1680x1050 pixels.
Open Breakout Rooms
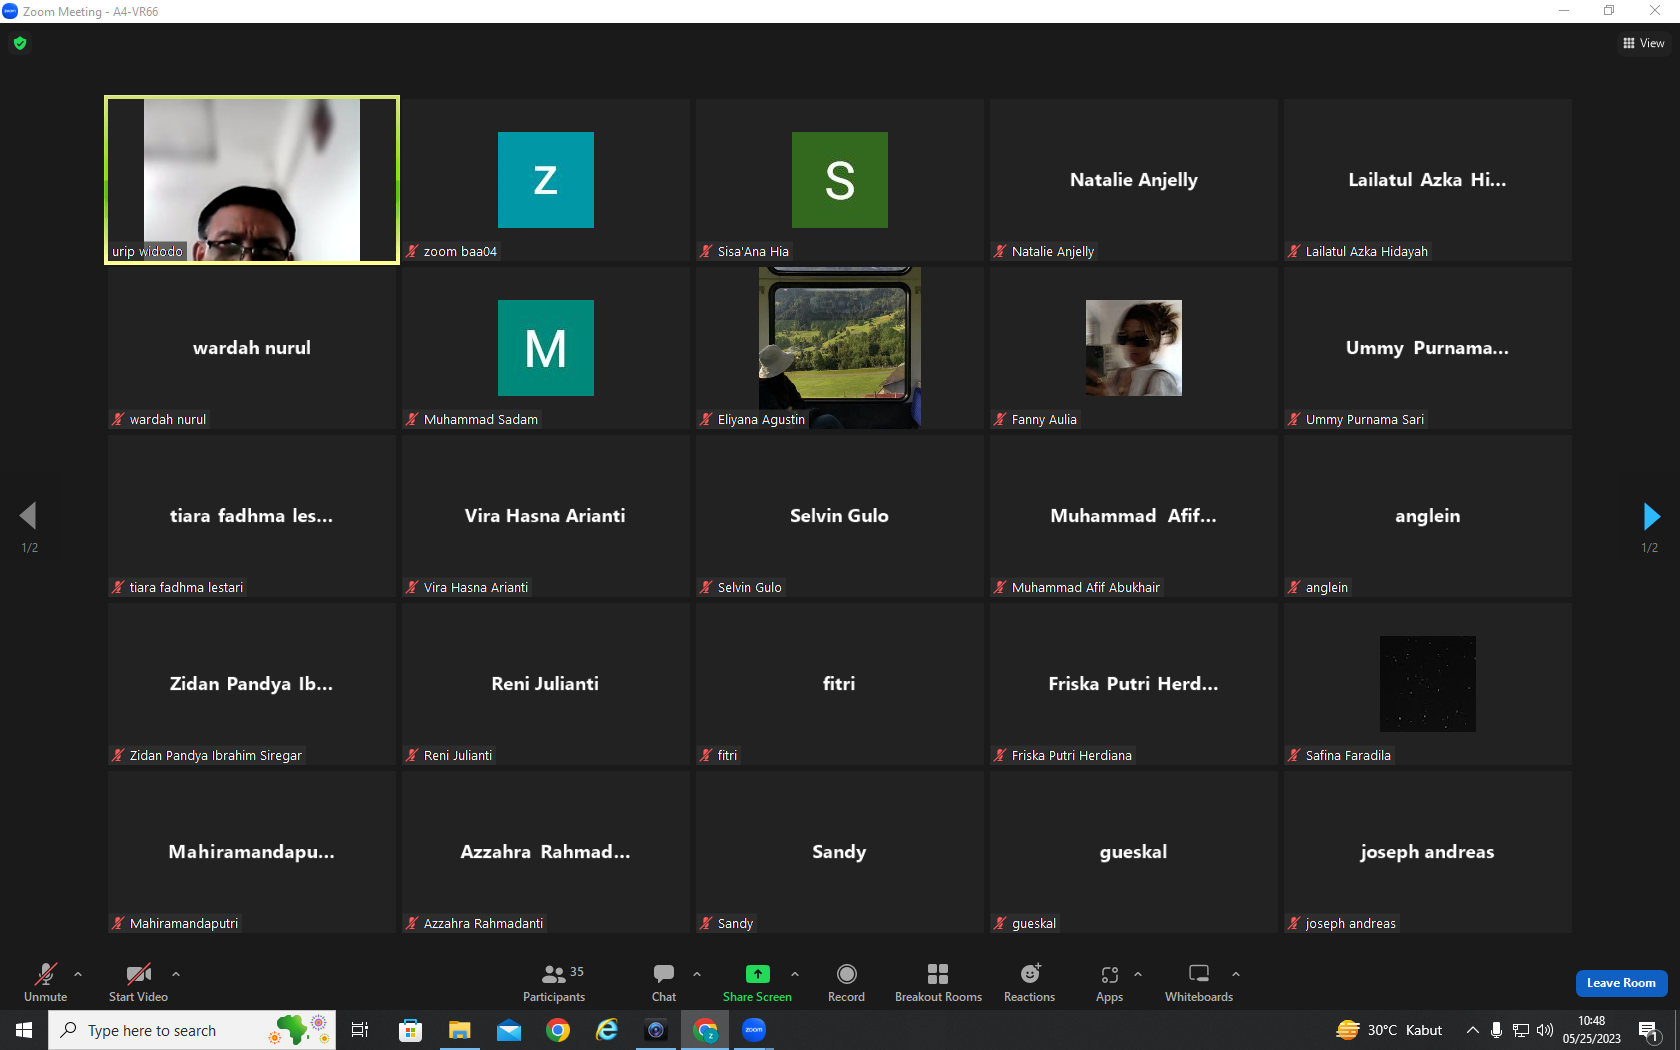(938, 982)
